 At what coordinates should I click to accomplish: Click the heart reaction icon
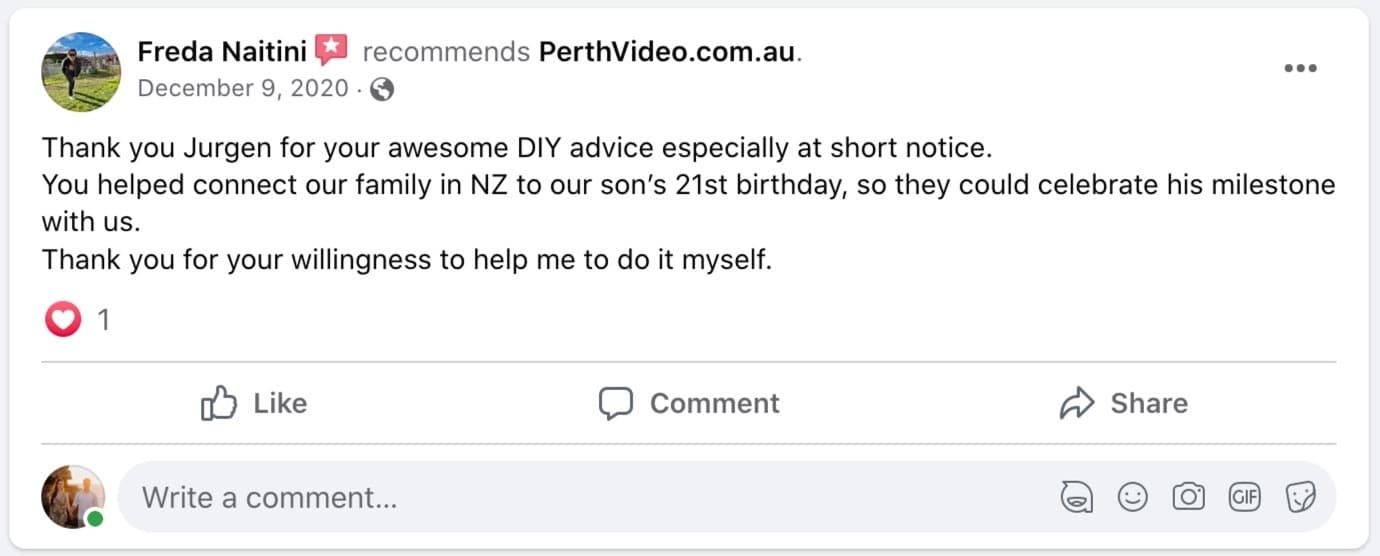(x=63, y=320)
